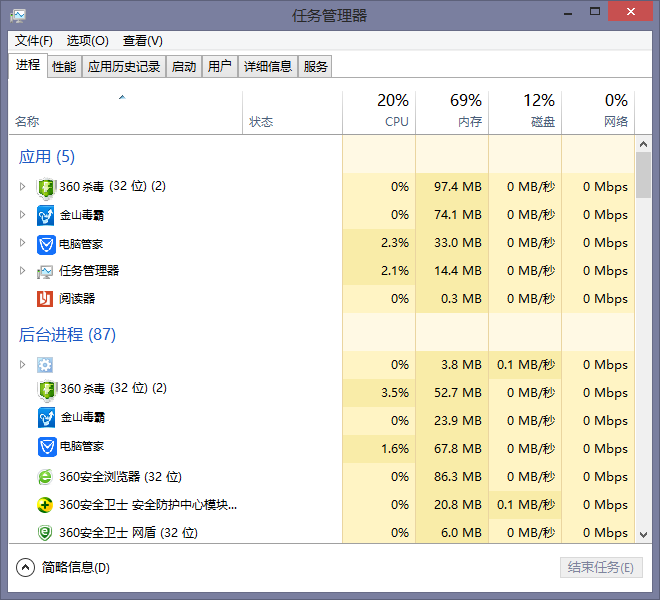
Task: Switch to the 应用历史记录 tab
Action: [124, 67]
